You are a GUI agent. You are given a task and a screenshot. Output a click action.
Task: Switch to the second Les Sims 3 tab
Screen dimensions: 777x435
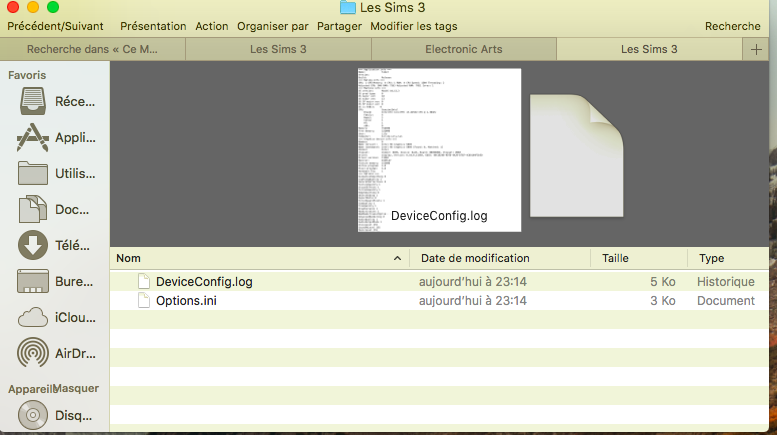278,49
